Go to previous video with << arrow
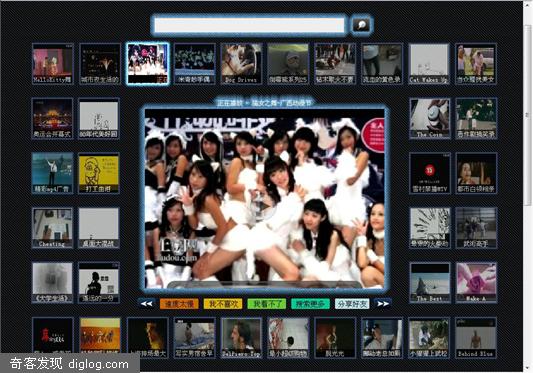The width and height of the screenshot is (533, 373). [x=147, y=304]
